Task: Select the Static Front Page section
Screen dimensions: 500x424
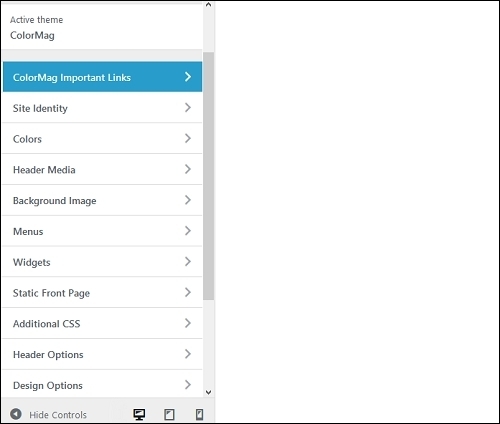Action: (x=102, y=293)
